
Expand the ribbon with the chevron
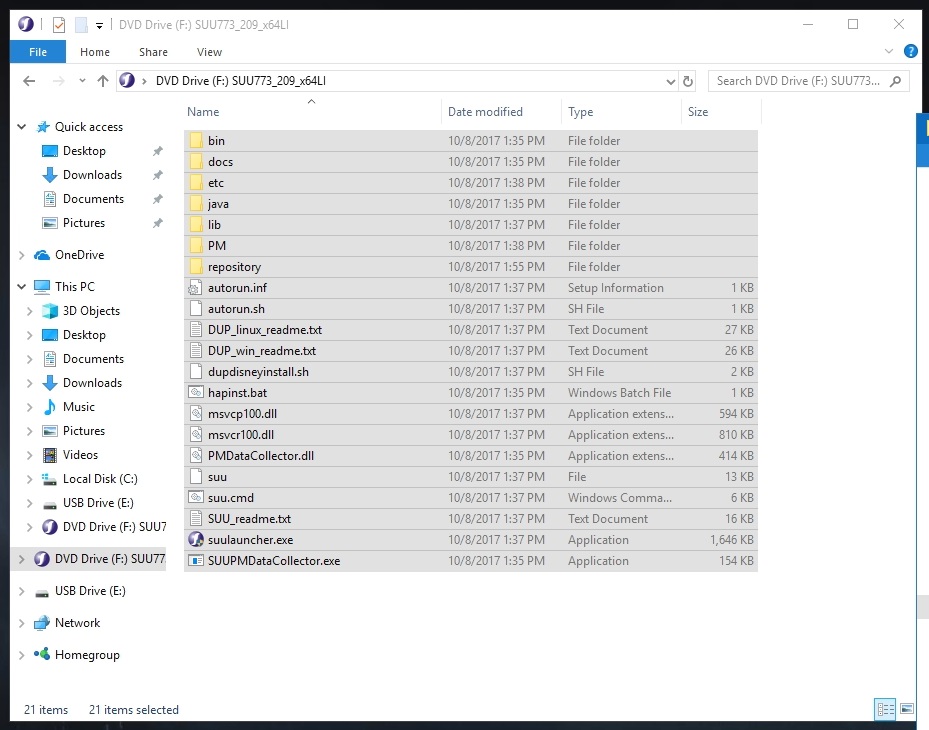(x=889, y=52)
